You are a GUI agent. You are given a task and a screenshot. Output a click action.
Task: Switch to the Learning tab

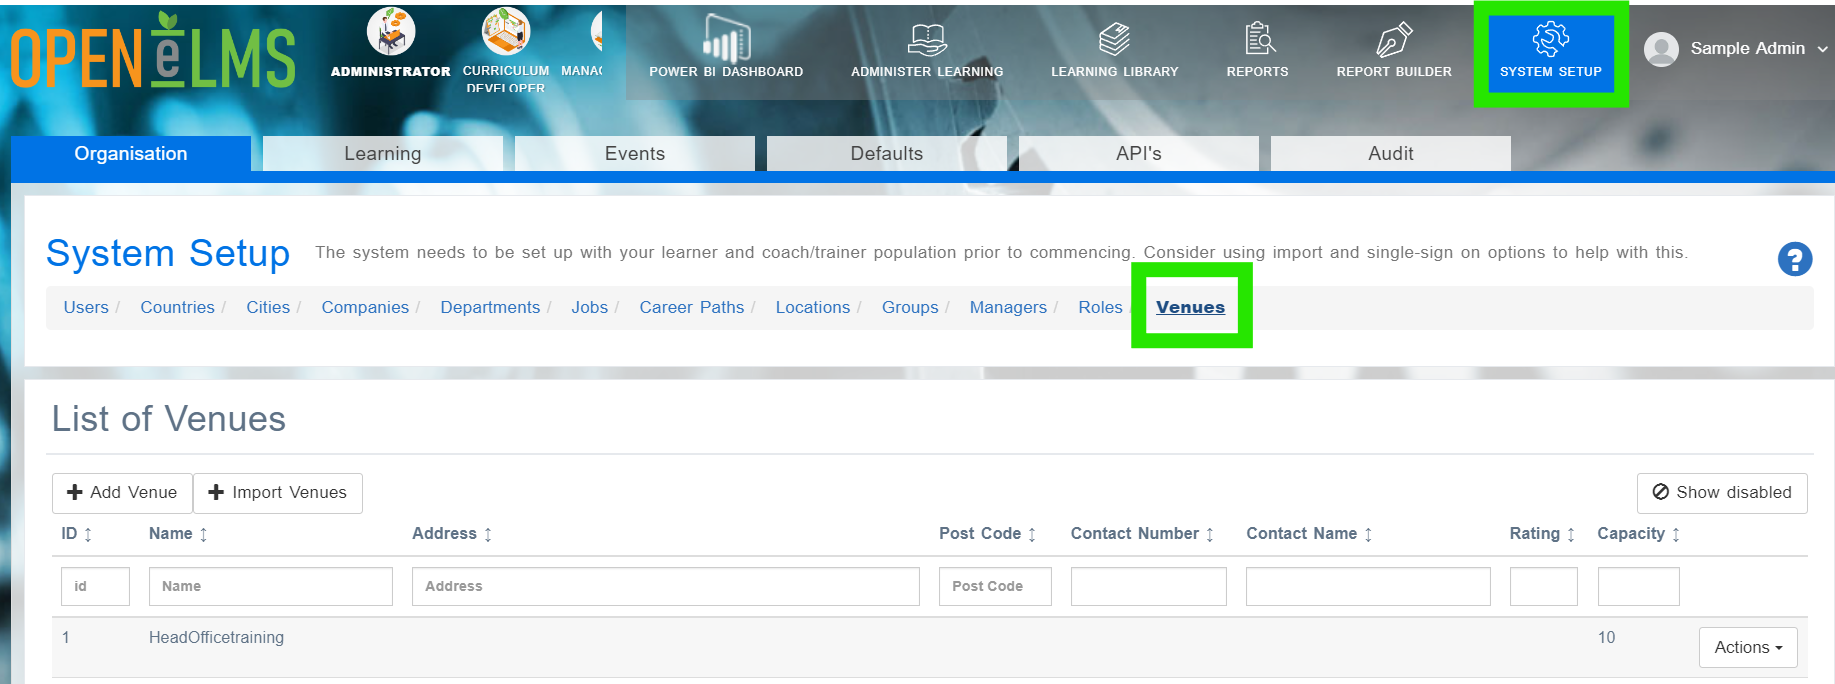(x=383, y=154)
